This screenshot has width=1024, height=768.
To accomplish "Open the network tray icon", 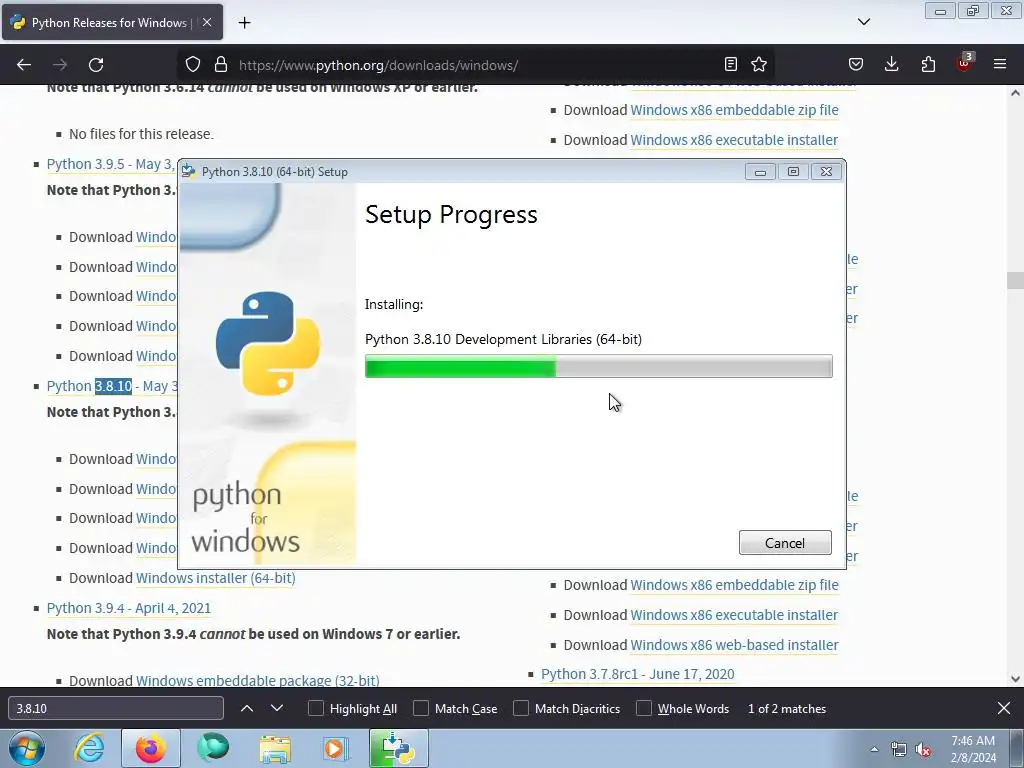I will 899,750.
